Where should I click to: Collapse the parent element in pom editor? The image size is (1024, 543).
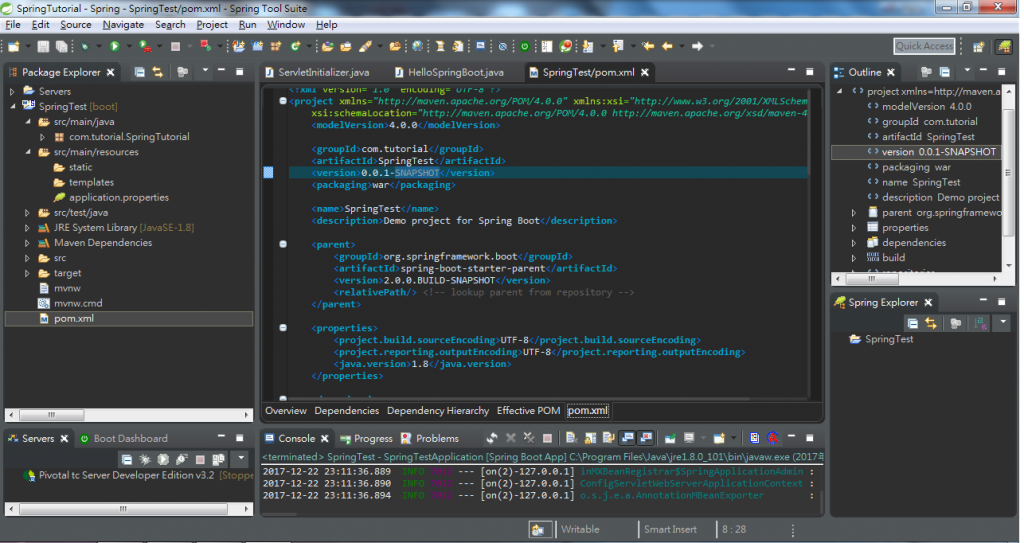click(283, 244)
